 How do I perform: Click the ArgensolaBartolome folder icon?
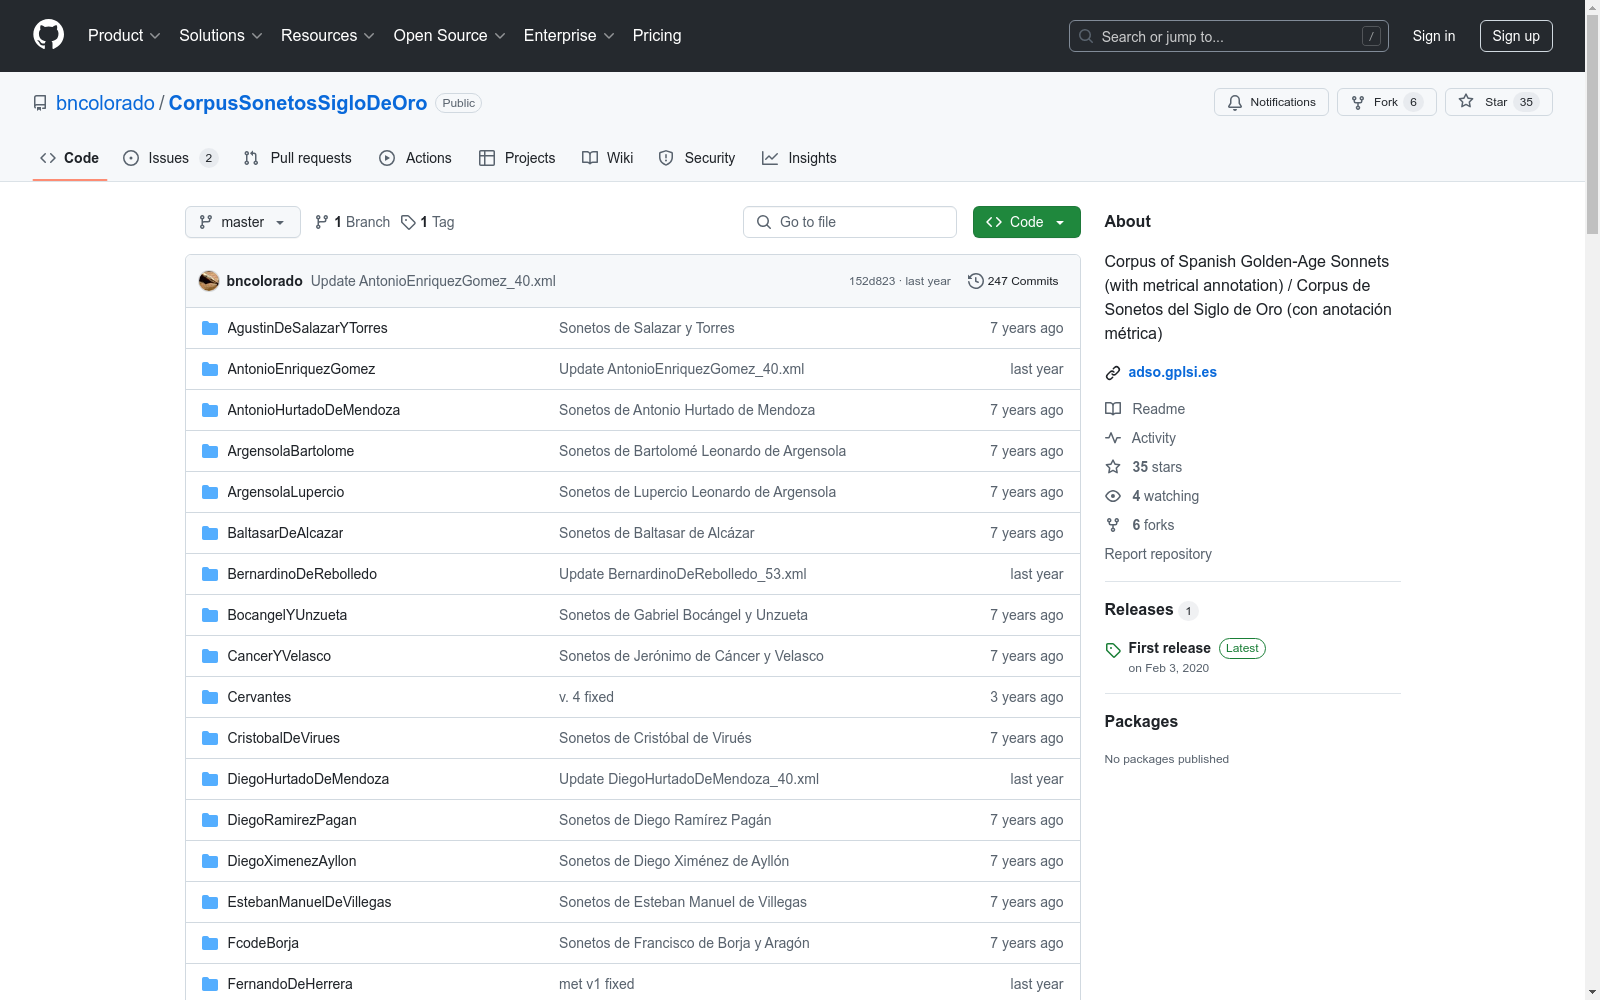[210, 451]
